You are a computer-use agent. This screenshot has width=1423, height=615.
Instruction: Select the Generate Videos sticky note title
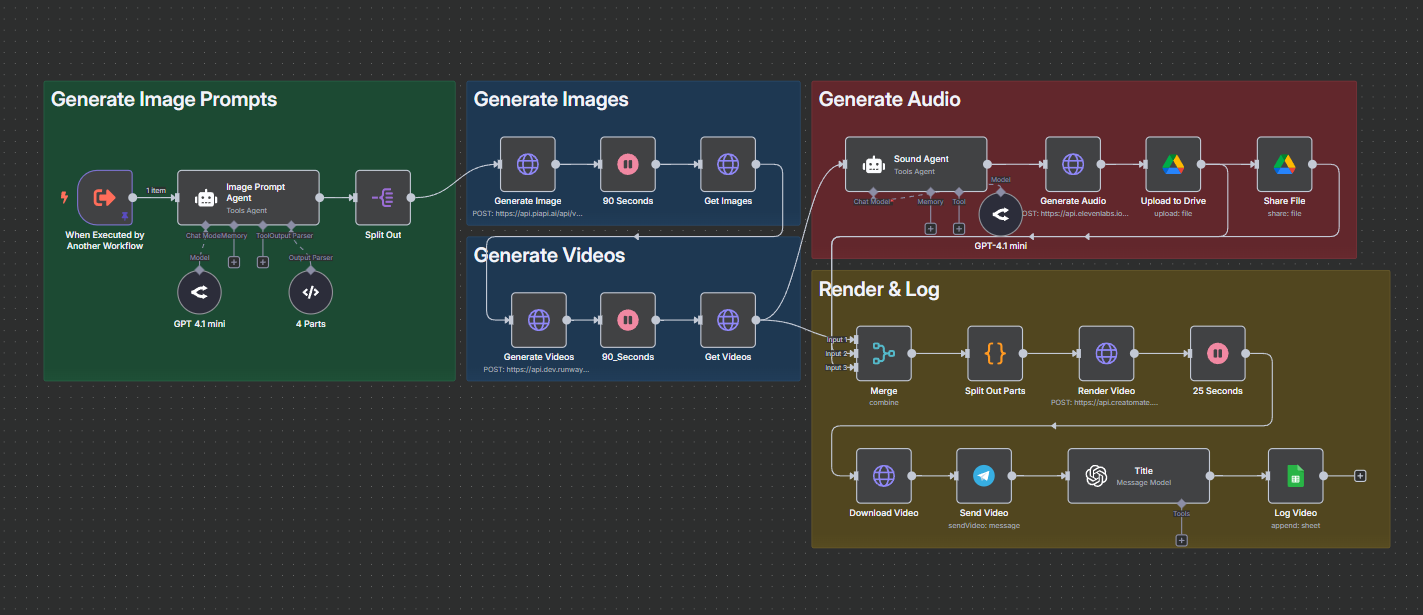tap(549, 255)
